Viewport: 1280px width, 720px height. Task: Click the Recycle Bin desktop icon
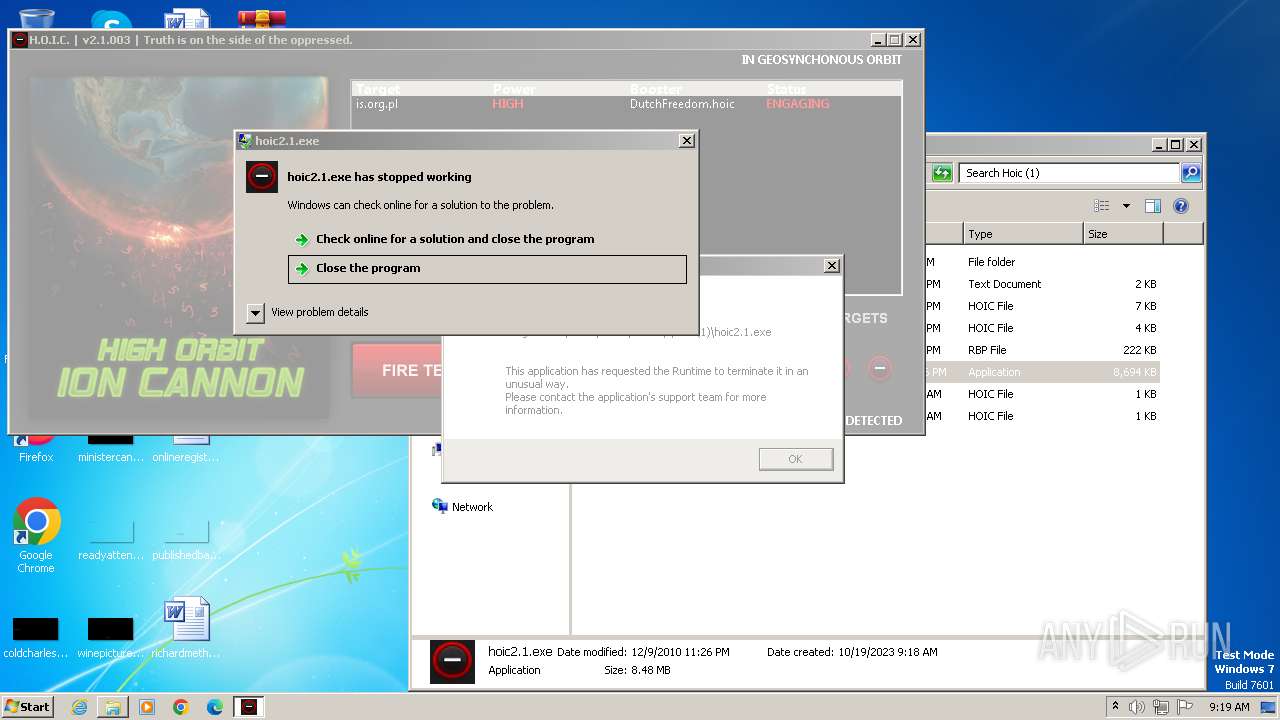coord(36,17)
